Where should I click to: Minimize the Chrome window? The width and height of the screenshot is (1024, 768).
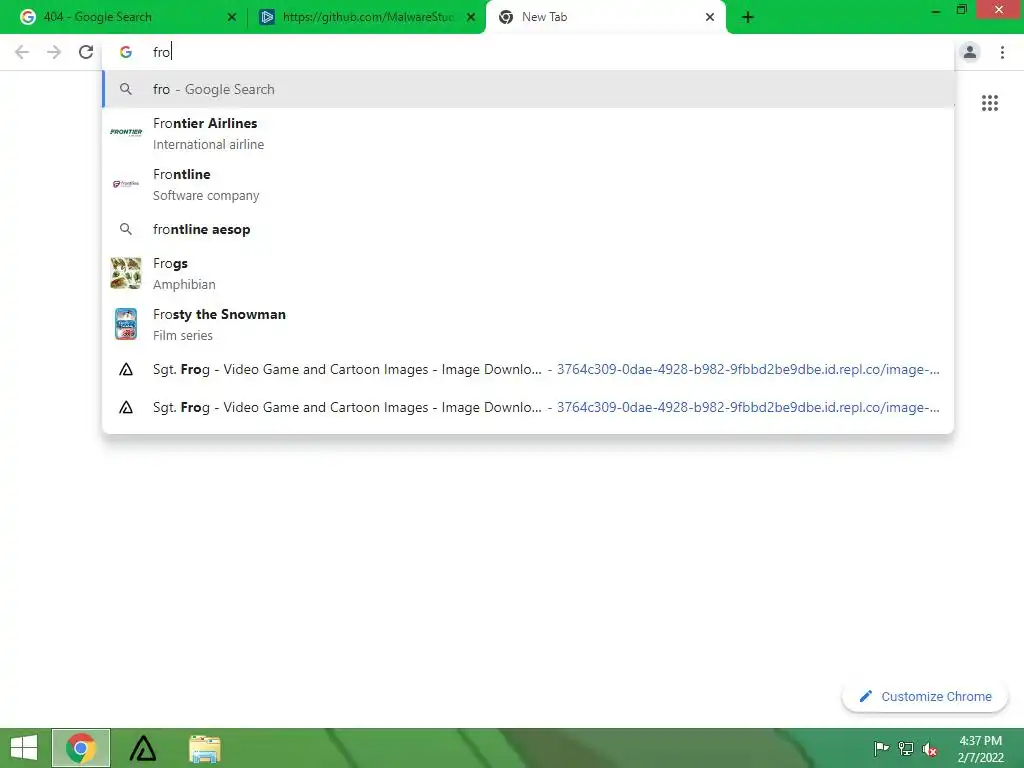[936, 10]
